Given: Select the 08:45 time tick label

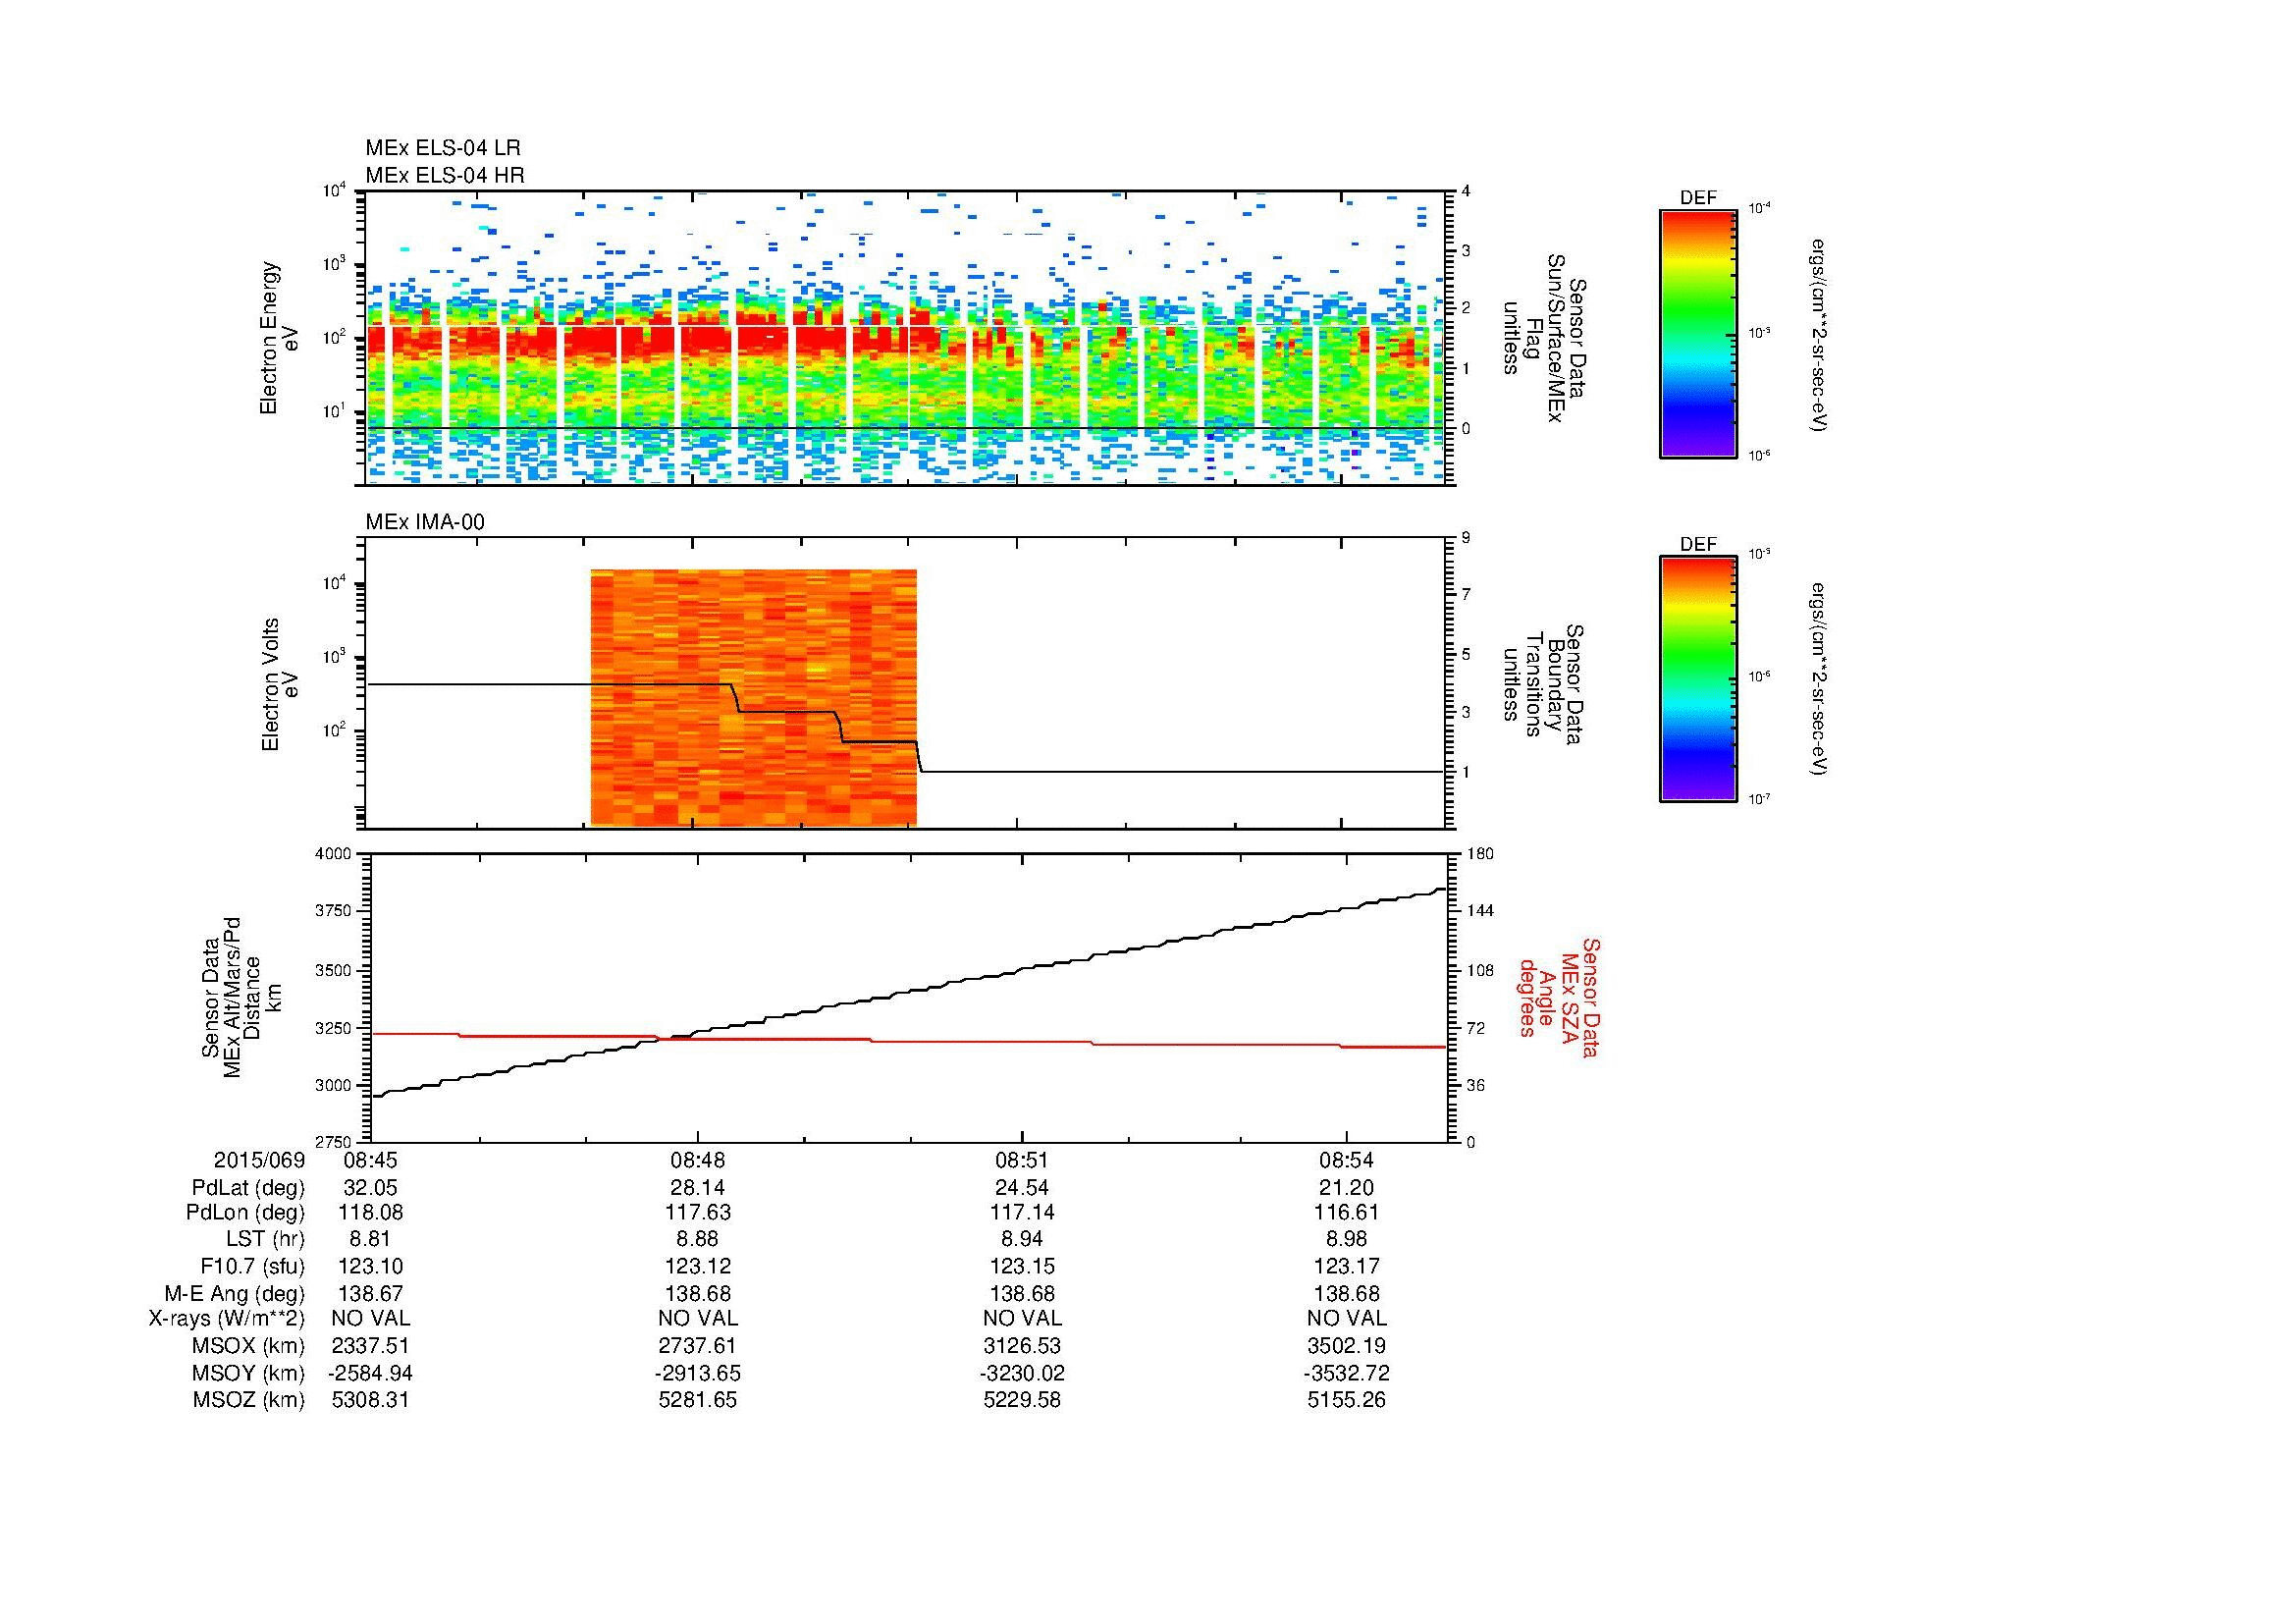Looking at the screenshot, I should click(x=370, y=1161).
